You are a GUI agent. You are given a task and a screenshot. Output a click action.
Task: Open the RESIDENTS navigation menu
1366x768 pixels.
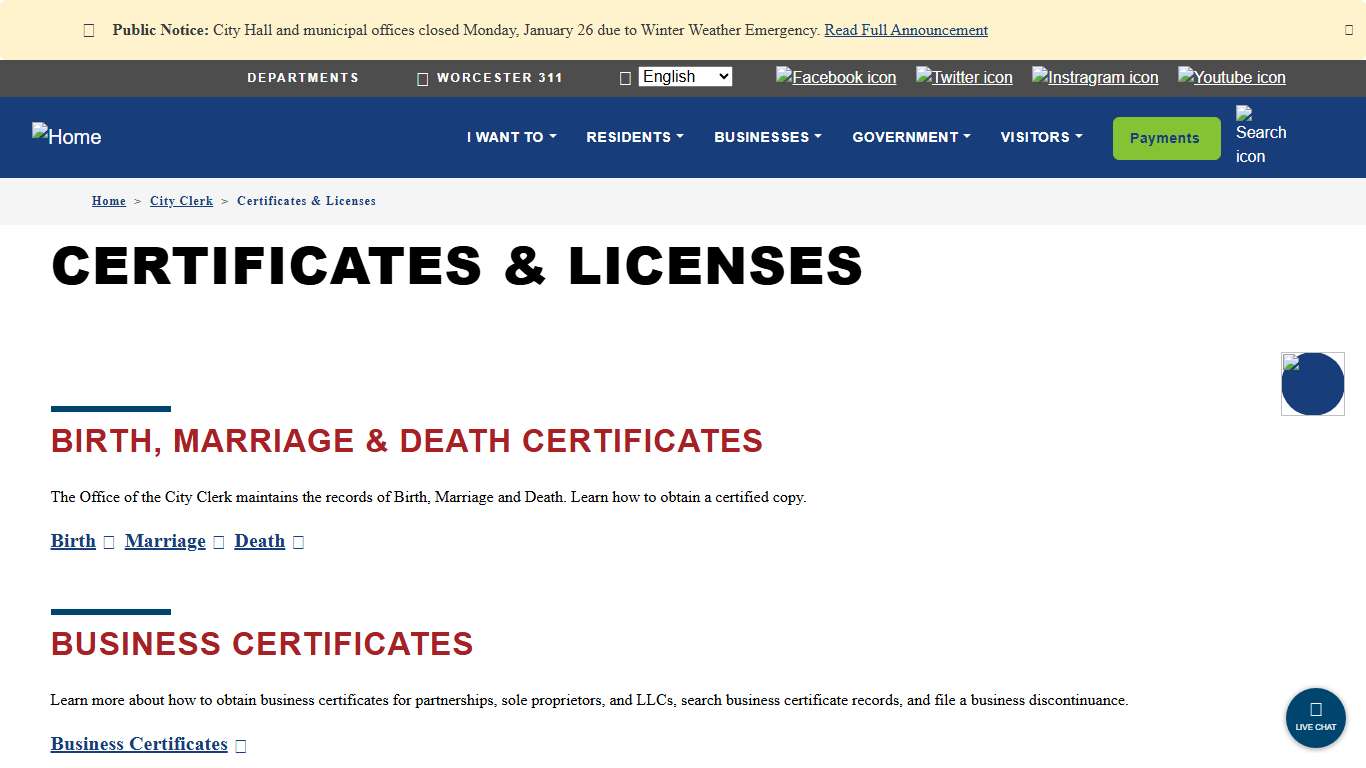(634, 137)
